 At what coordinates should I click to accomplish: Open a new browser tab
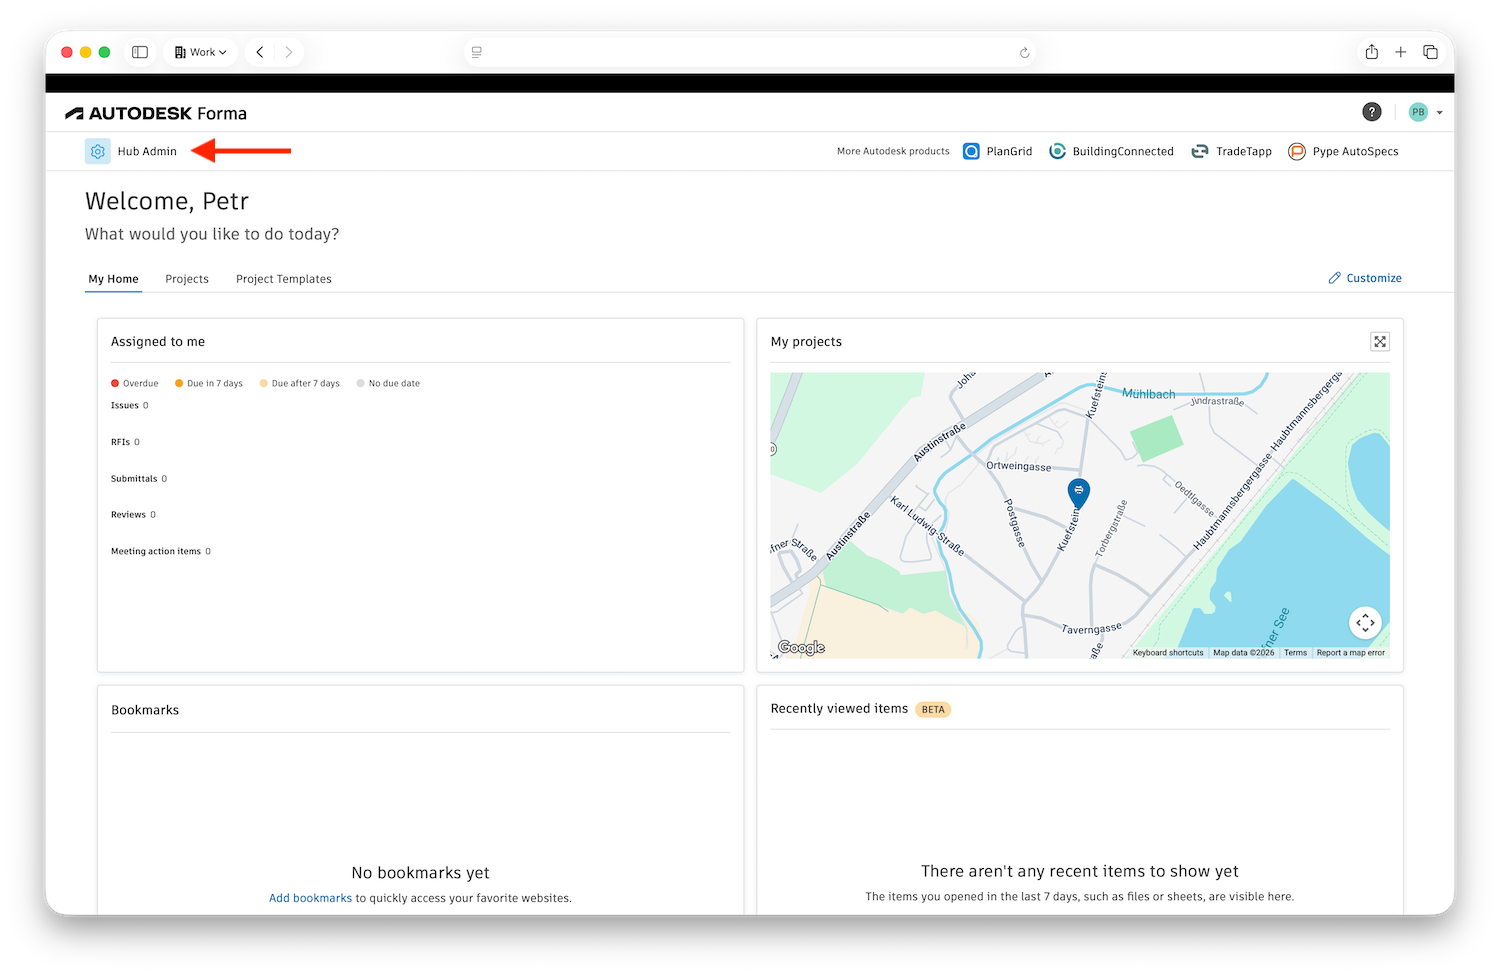pos(1401,52)
